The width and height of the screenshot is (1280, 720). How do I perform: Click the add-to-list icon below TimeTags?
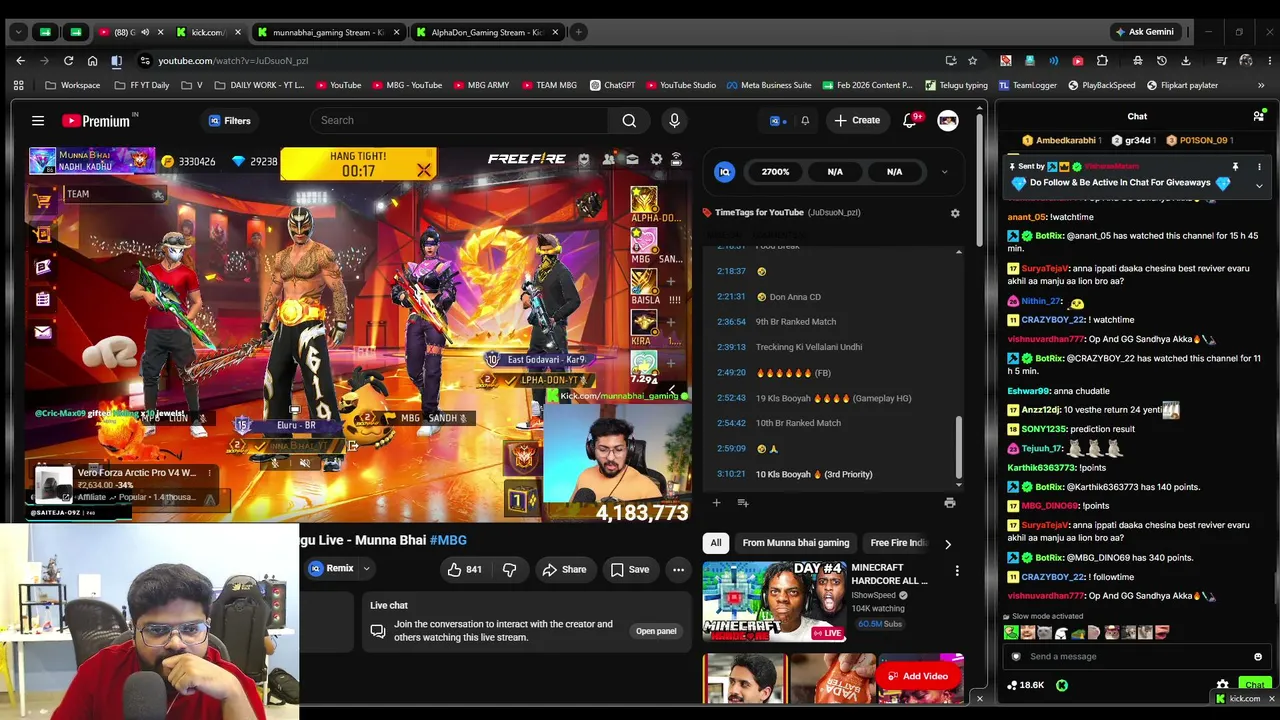[743, 503]
